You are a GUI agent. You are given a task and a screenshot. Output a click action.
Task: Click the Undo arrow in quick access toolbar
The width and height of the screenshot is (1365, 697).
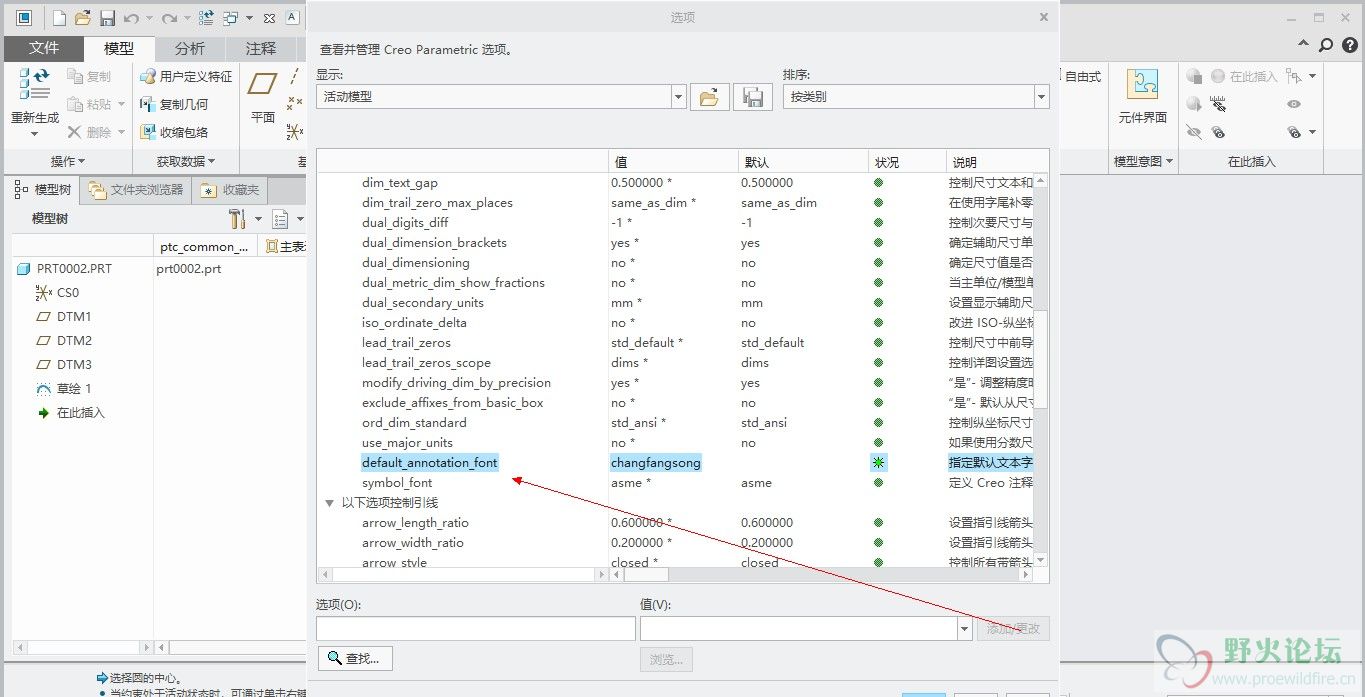coord(130,18)
